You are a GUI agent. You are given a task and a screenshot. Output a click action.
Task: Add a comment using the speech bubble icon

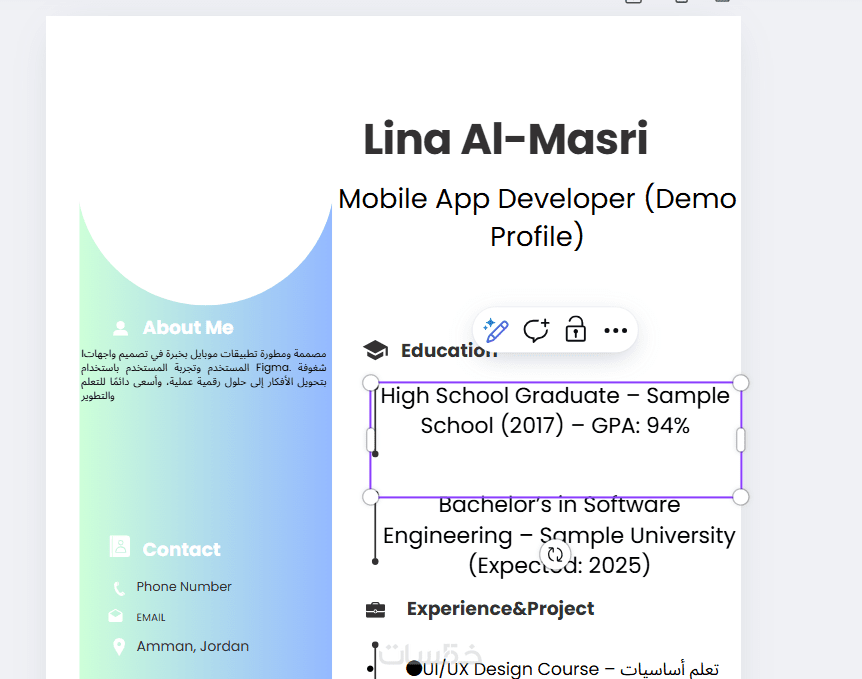tap(536, 330)
